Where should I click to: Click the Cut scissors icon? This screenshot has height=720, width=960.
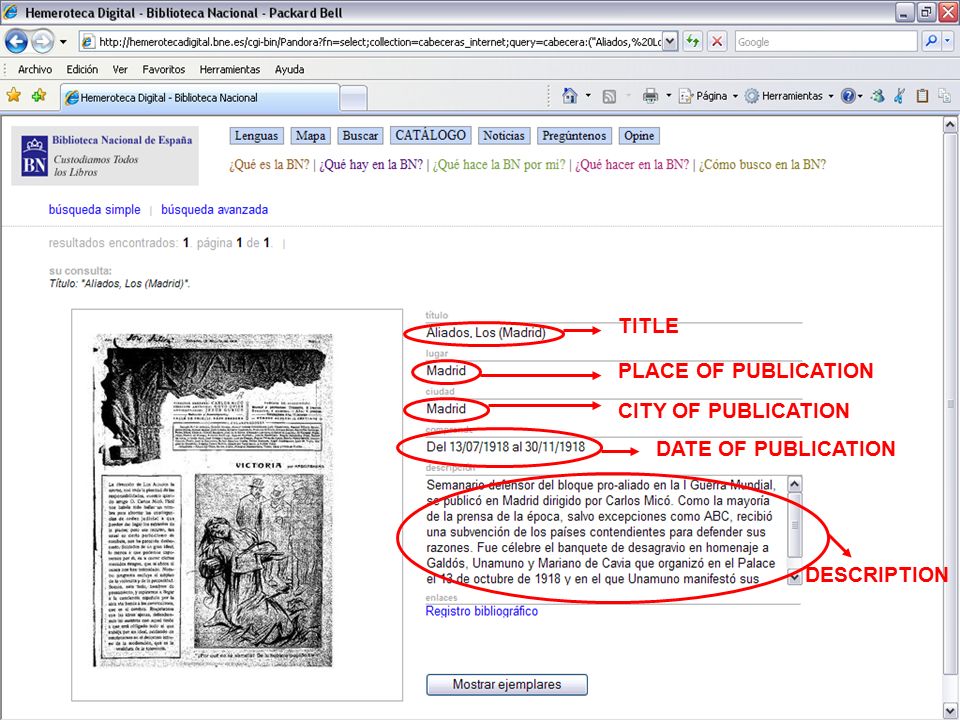899,96
